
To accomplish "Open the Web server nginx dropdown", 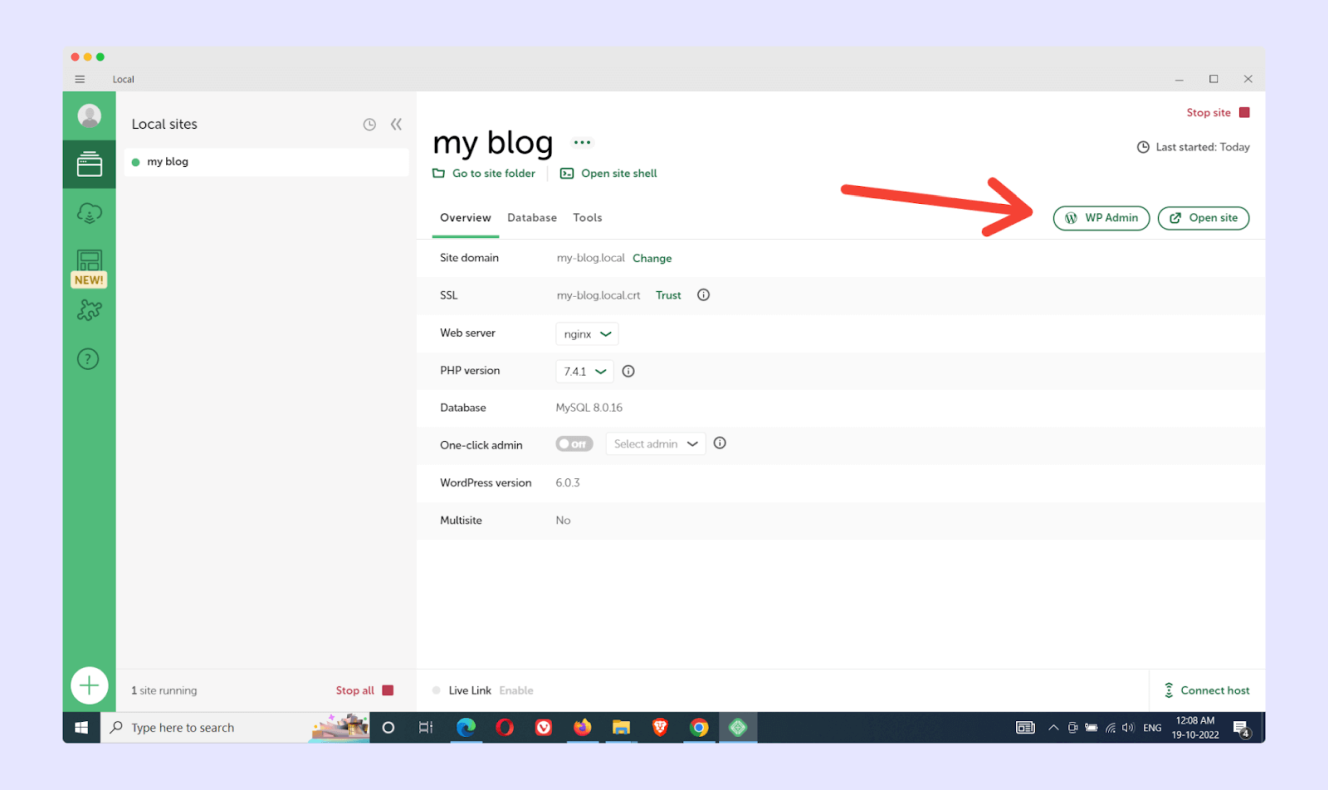I will coord(587,334).
